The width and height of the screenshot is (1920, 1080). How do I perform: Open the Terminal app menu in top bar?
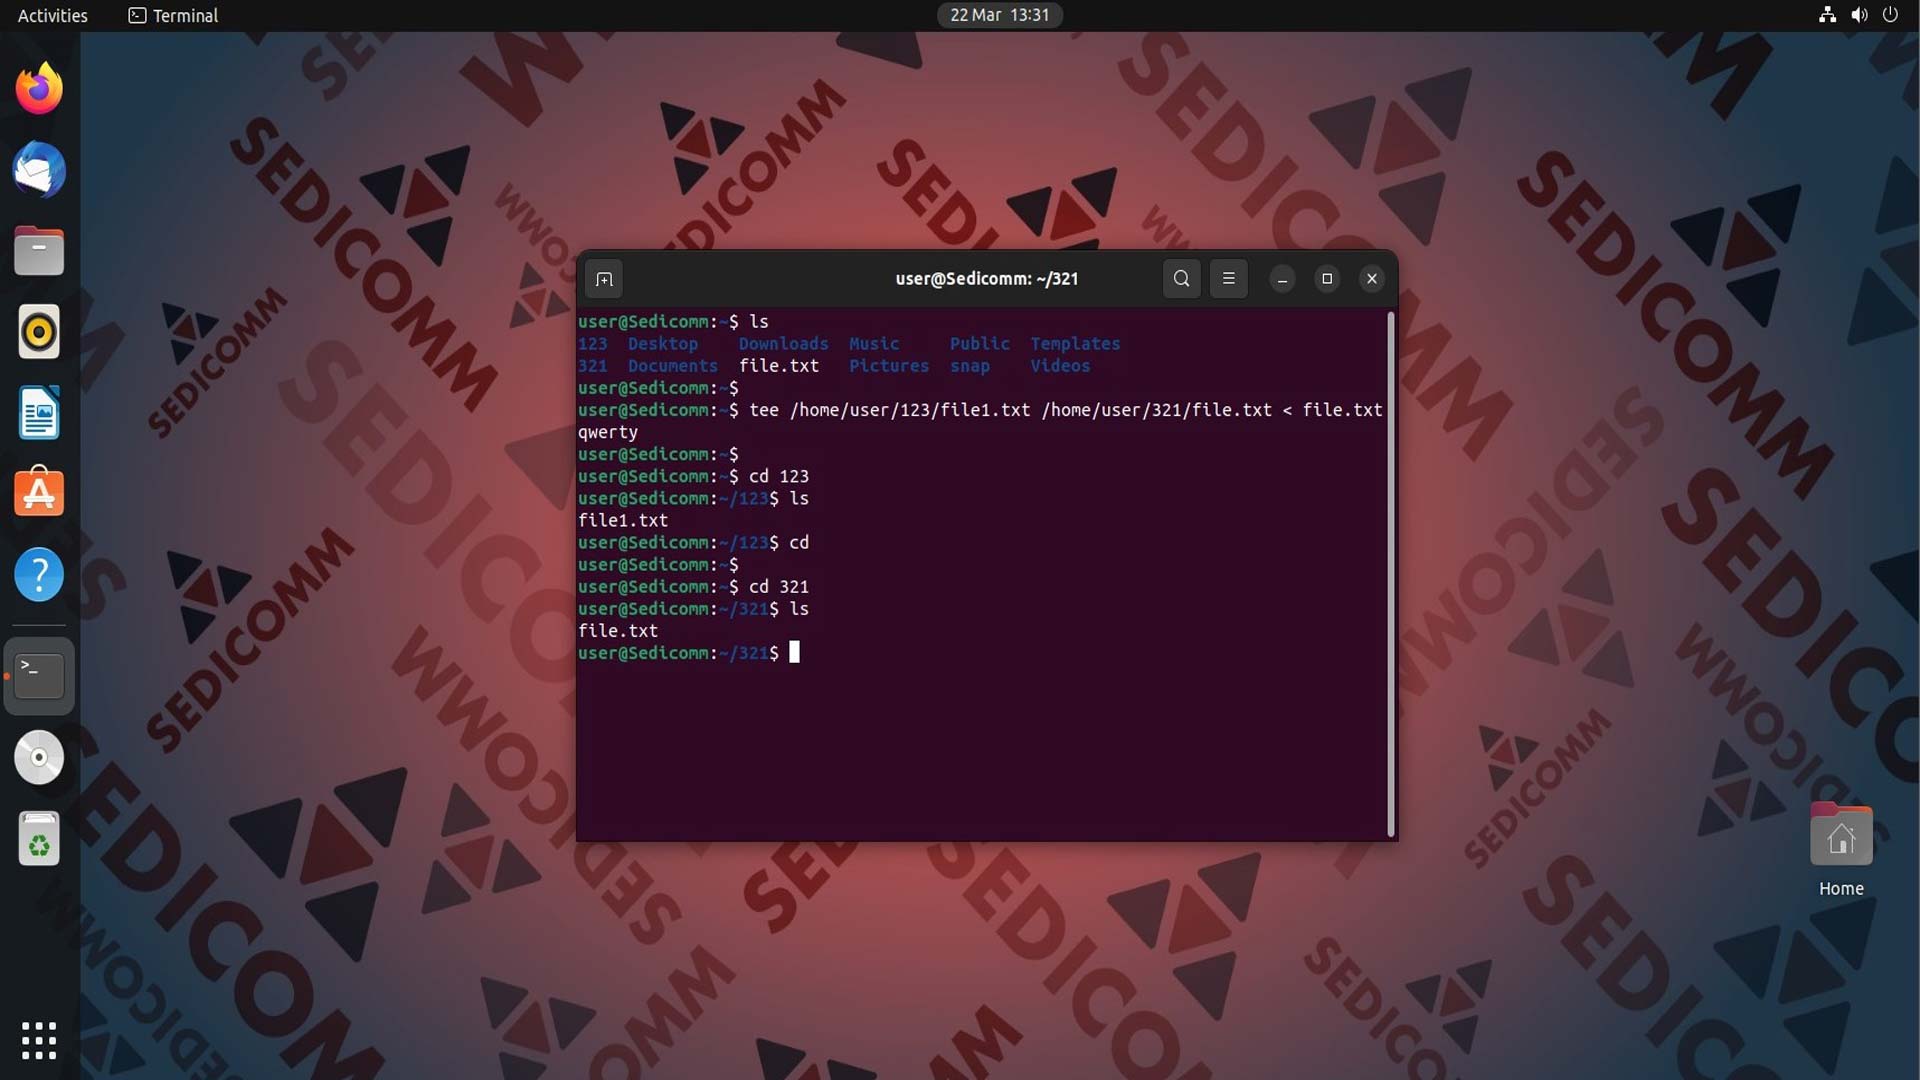173,15
